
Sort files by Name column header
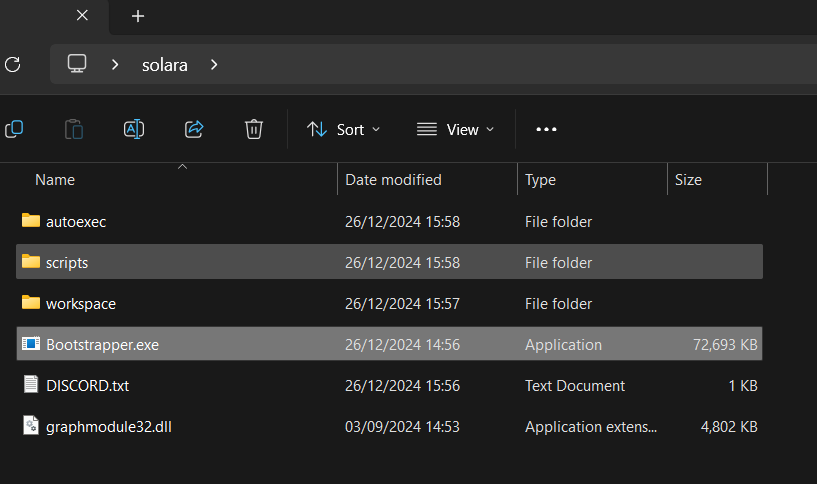click(55, 180)
